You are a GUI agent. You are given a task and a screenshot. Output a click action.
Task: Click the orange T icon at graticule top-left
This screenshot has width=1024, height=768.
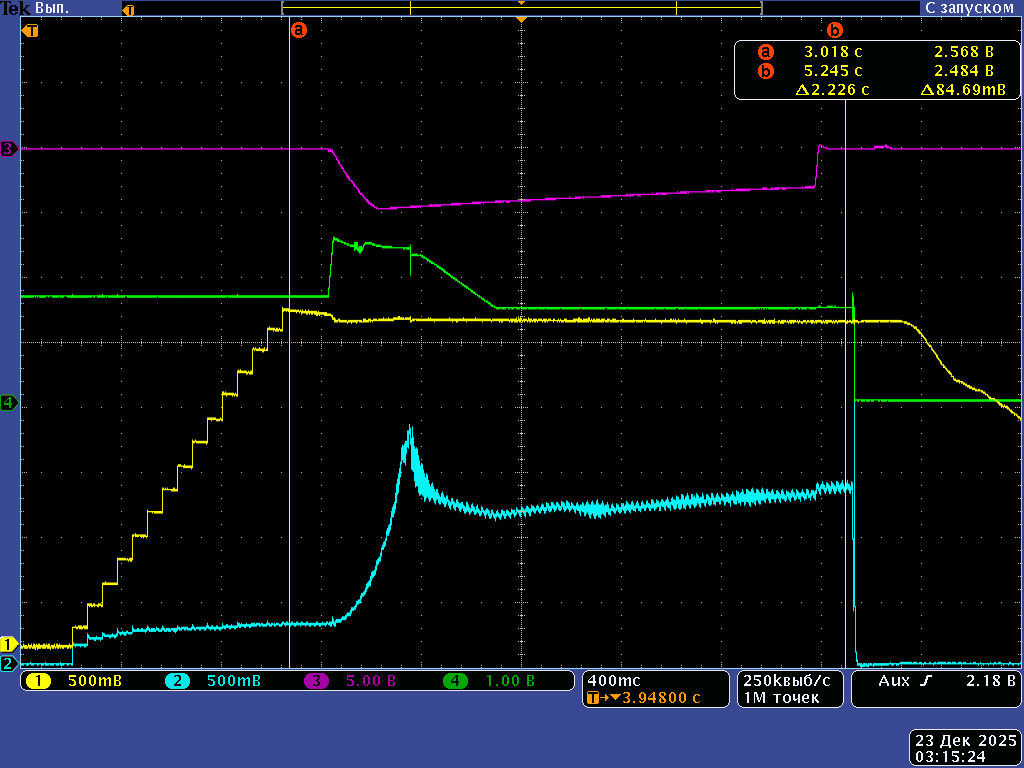[x=31, y=30]
